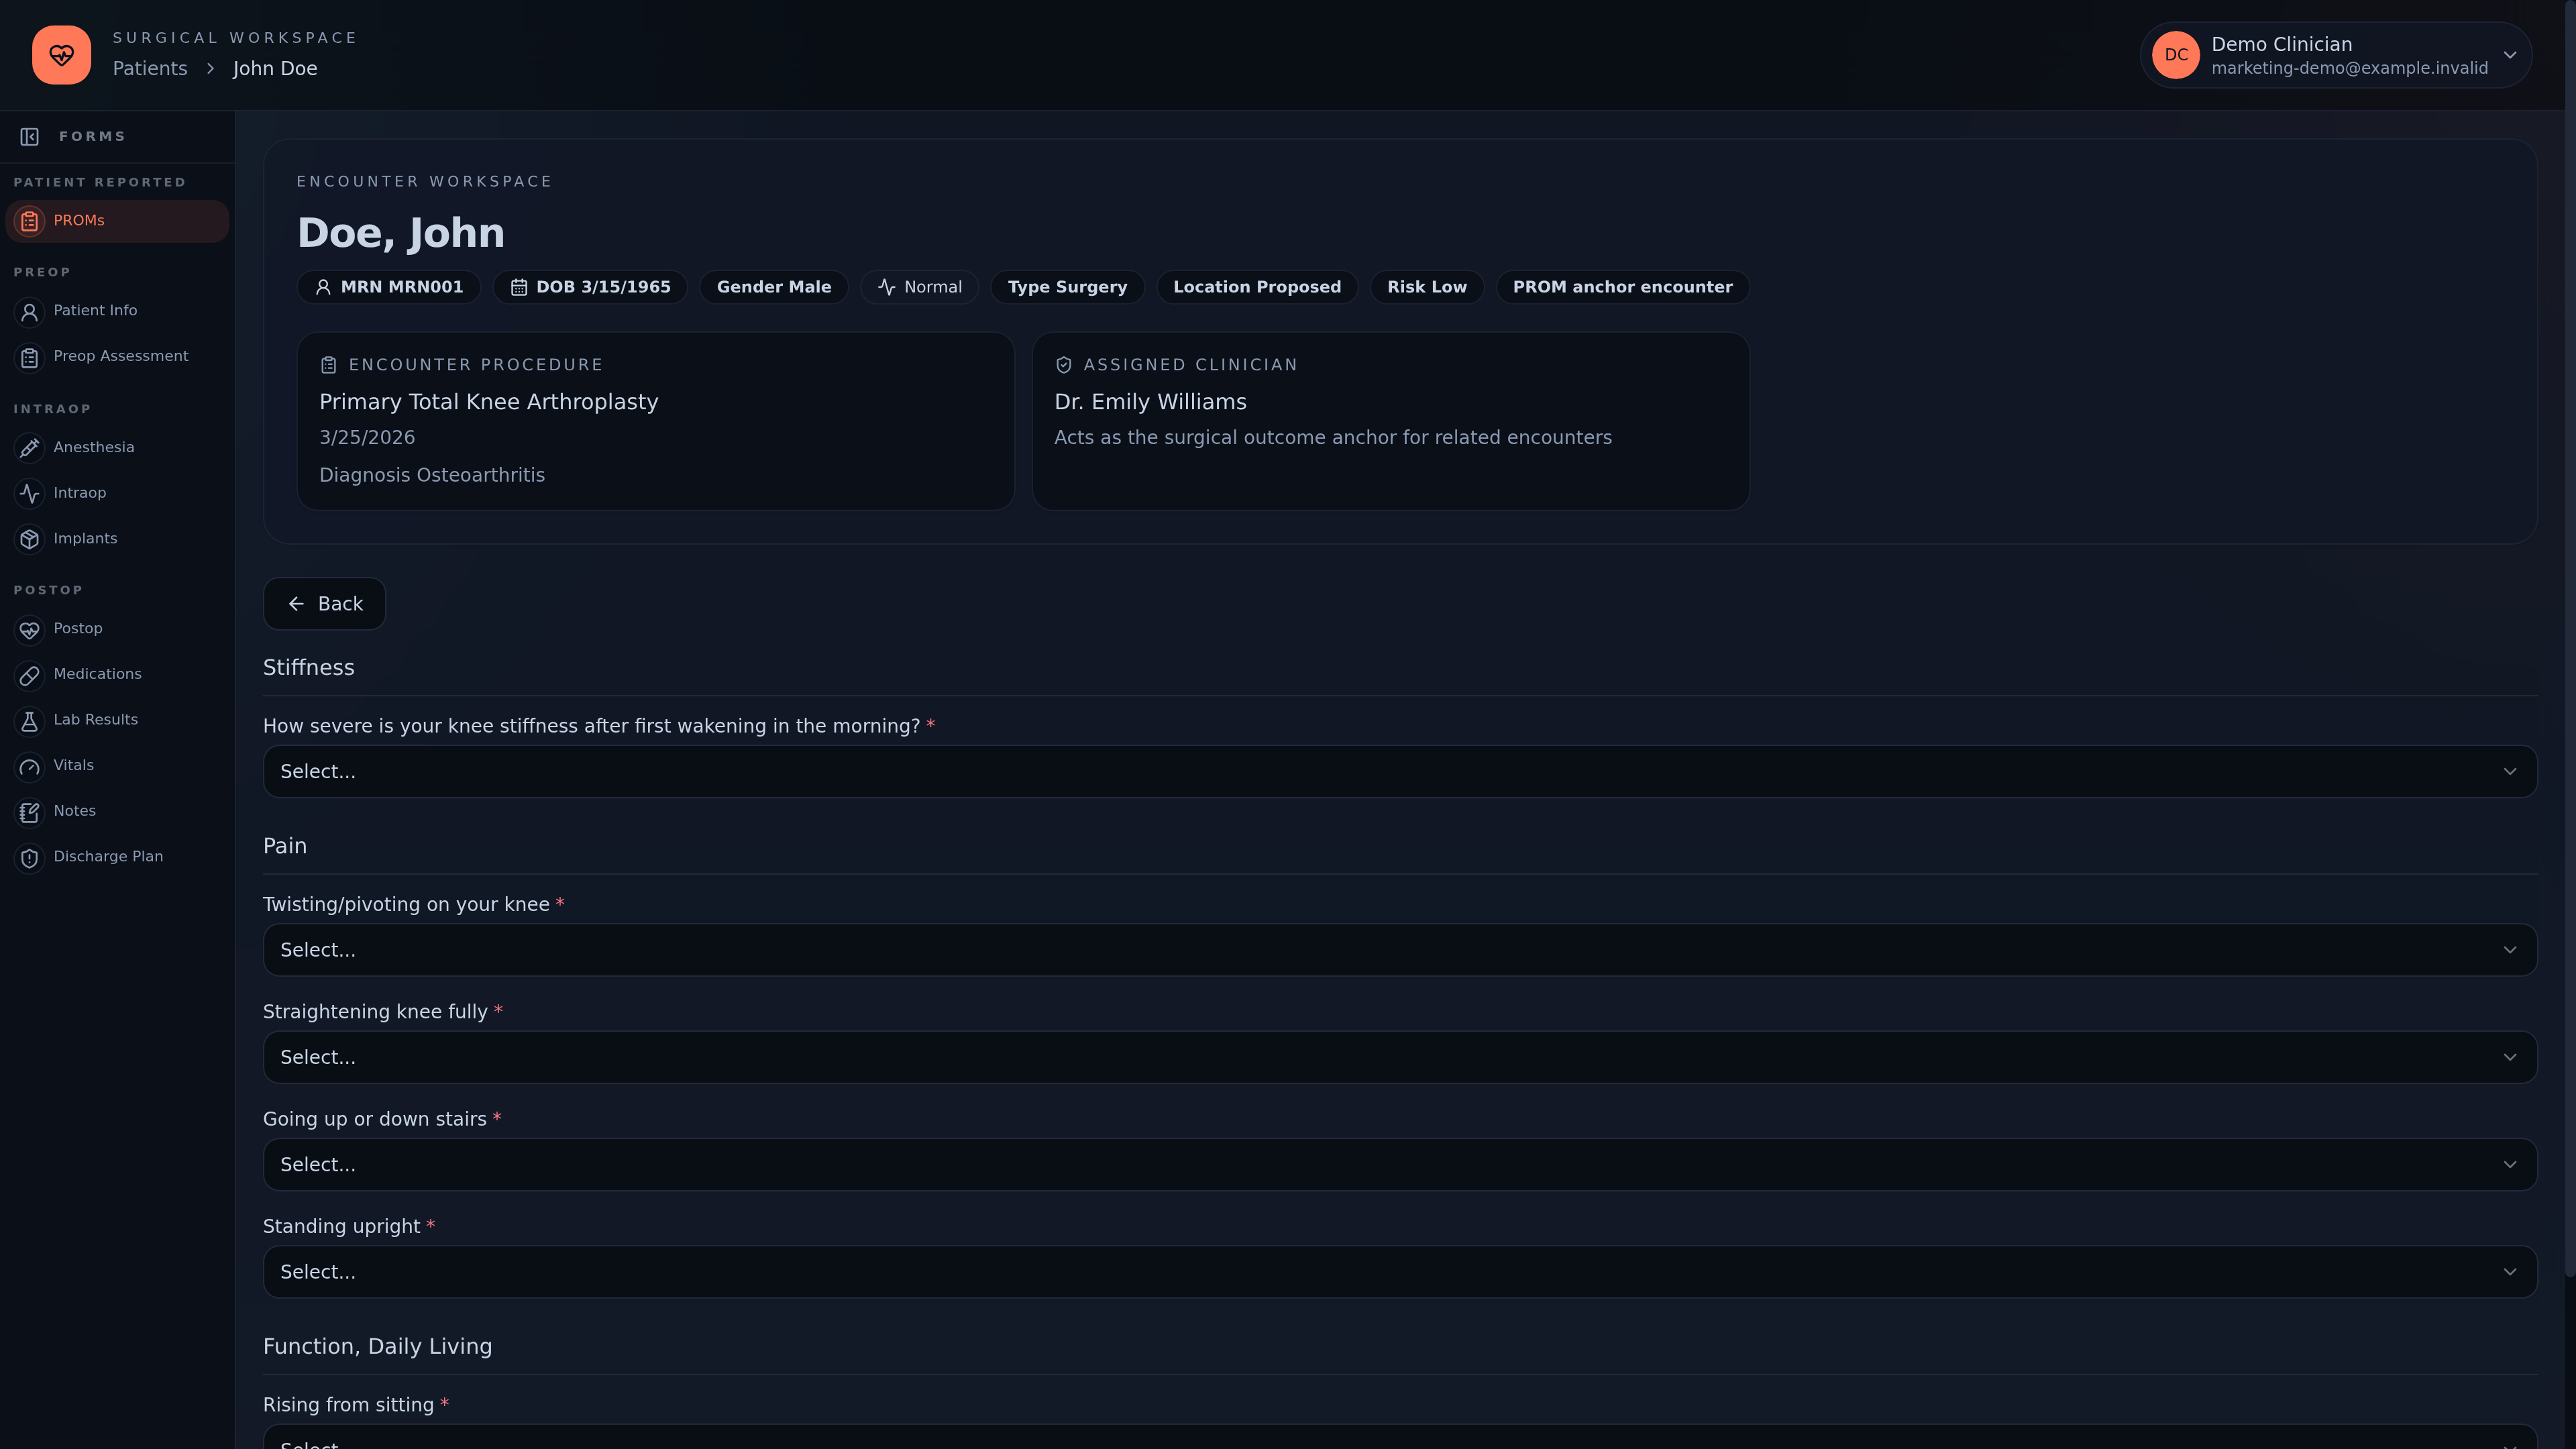Image resolution: width=2576 pixels, height=1449 pixels.
Task: Collapse the Forms sidebar panel icon
Action: click(30, 137)
